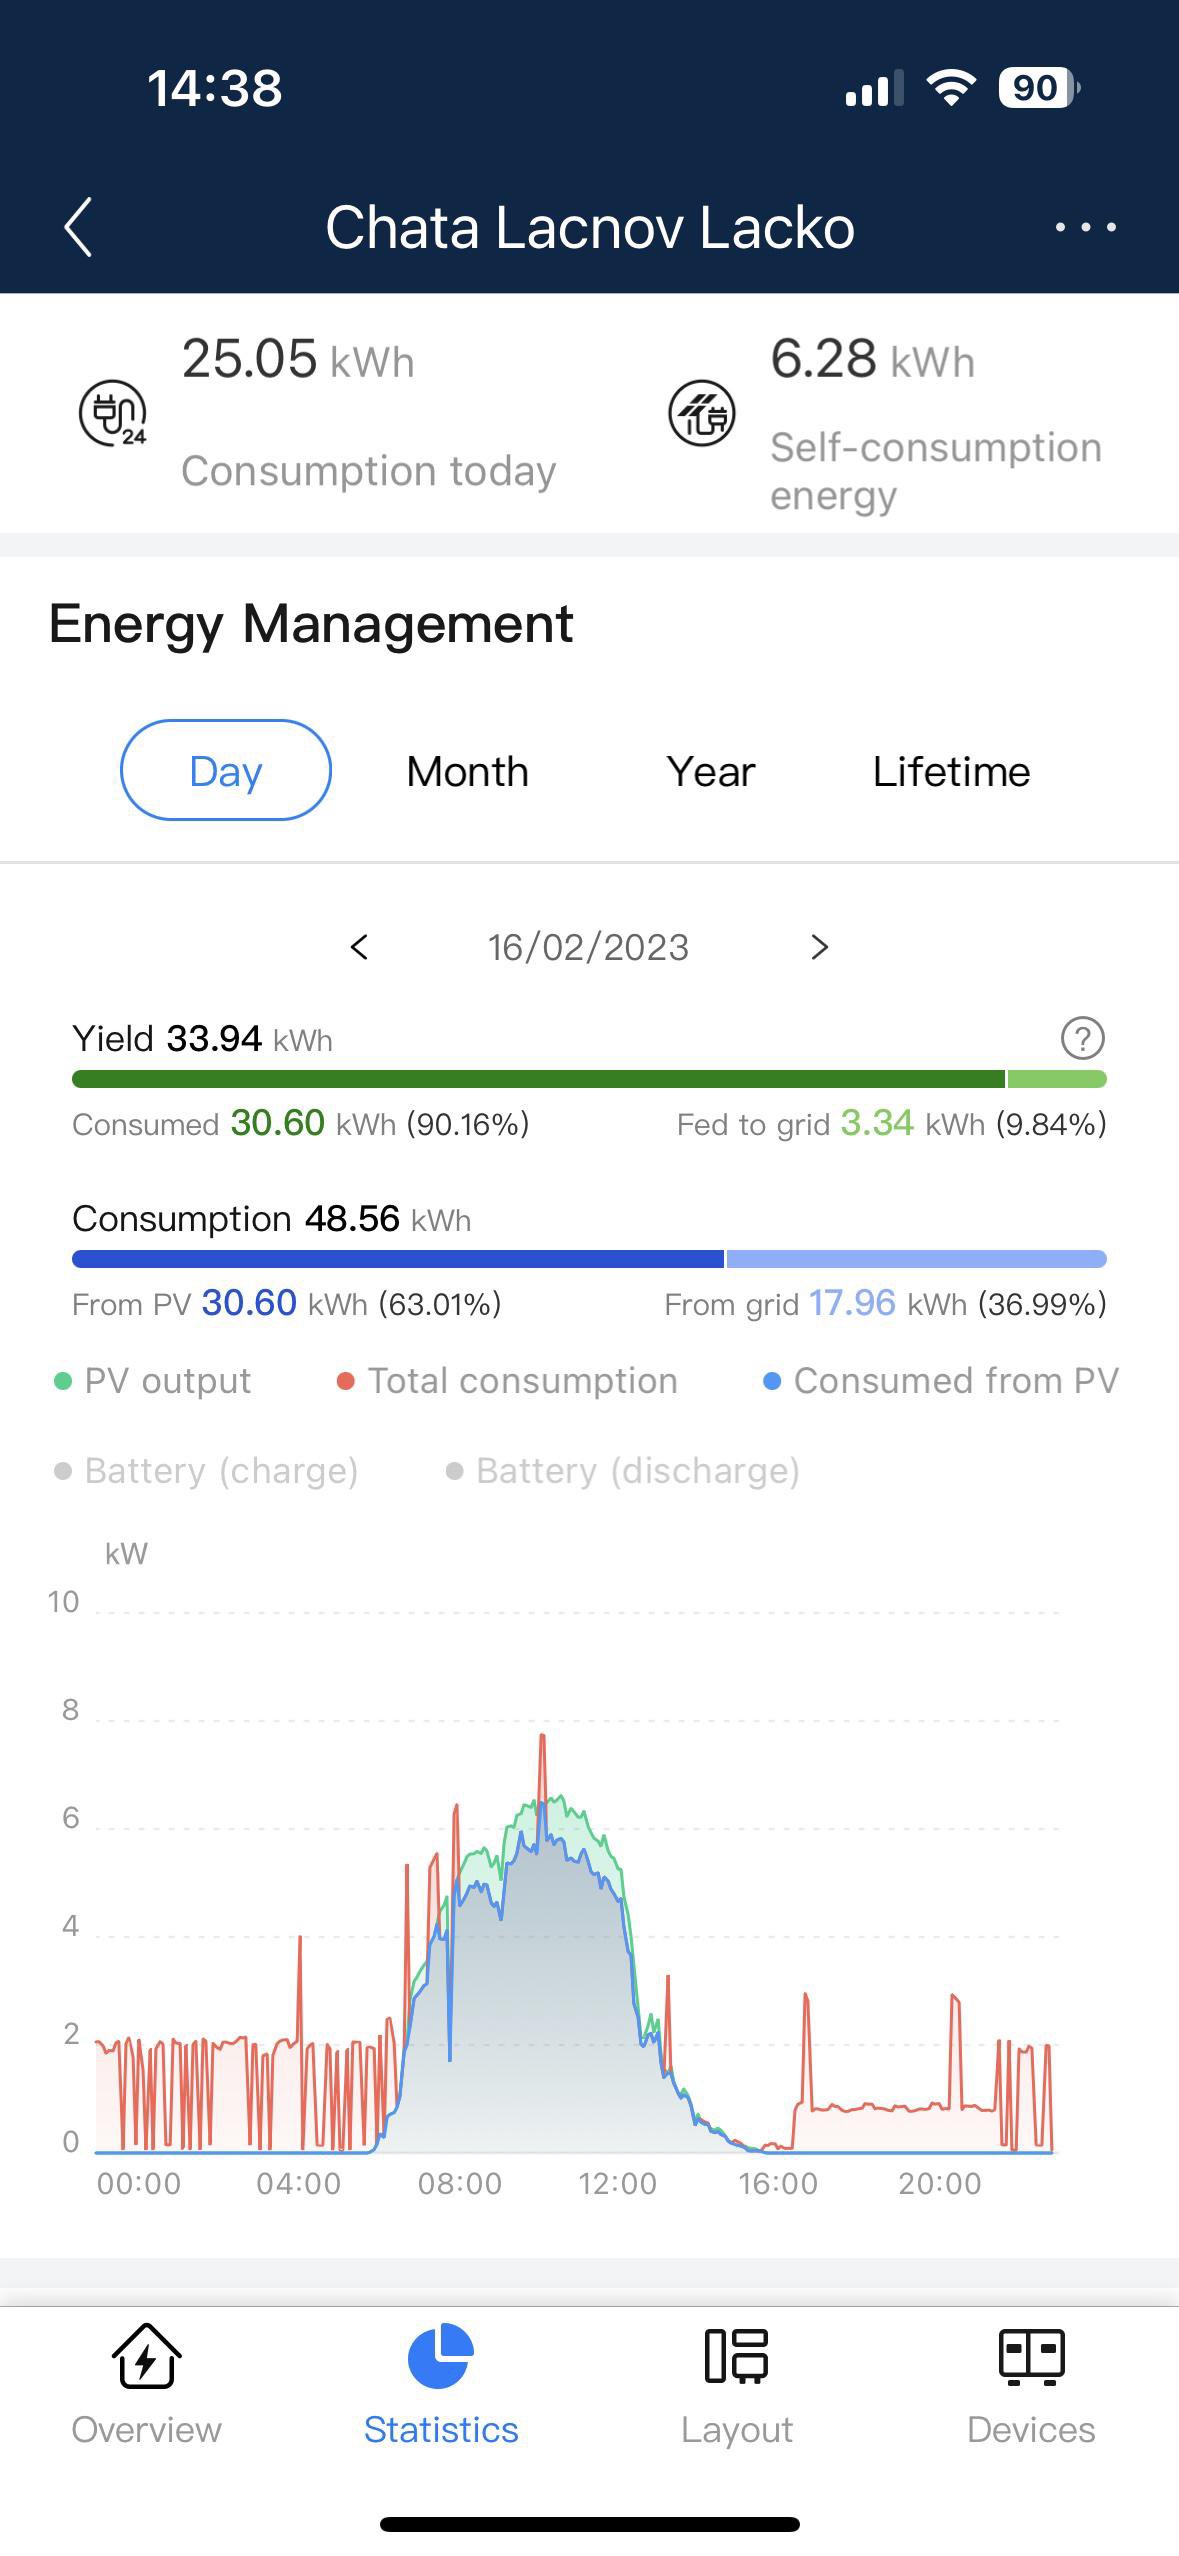Tap the Consumption today plug icon
1179x2556 pixels.
tap(113, 413)
